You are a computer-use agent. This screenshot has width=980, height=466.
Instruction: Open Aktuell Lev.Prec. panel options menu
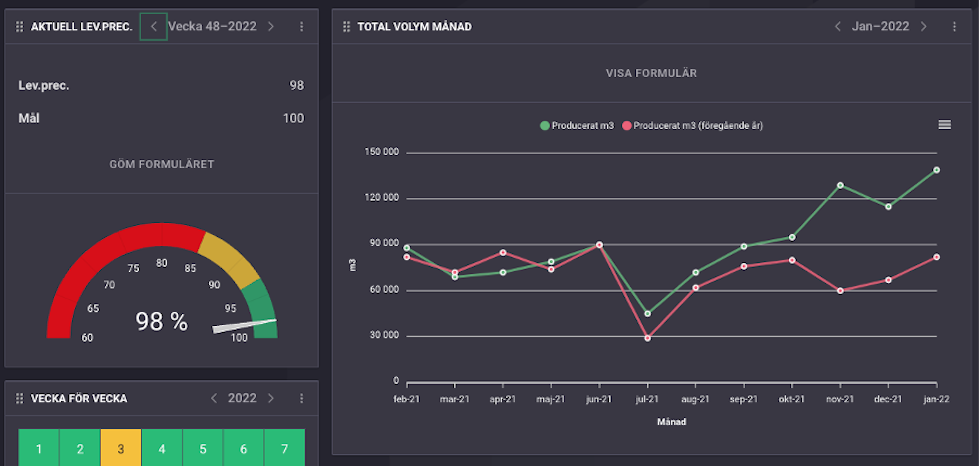tap(301, 27)
